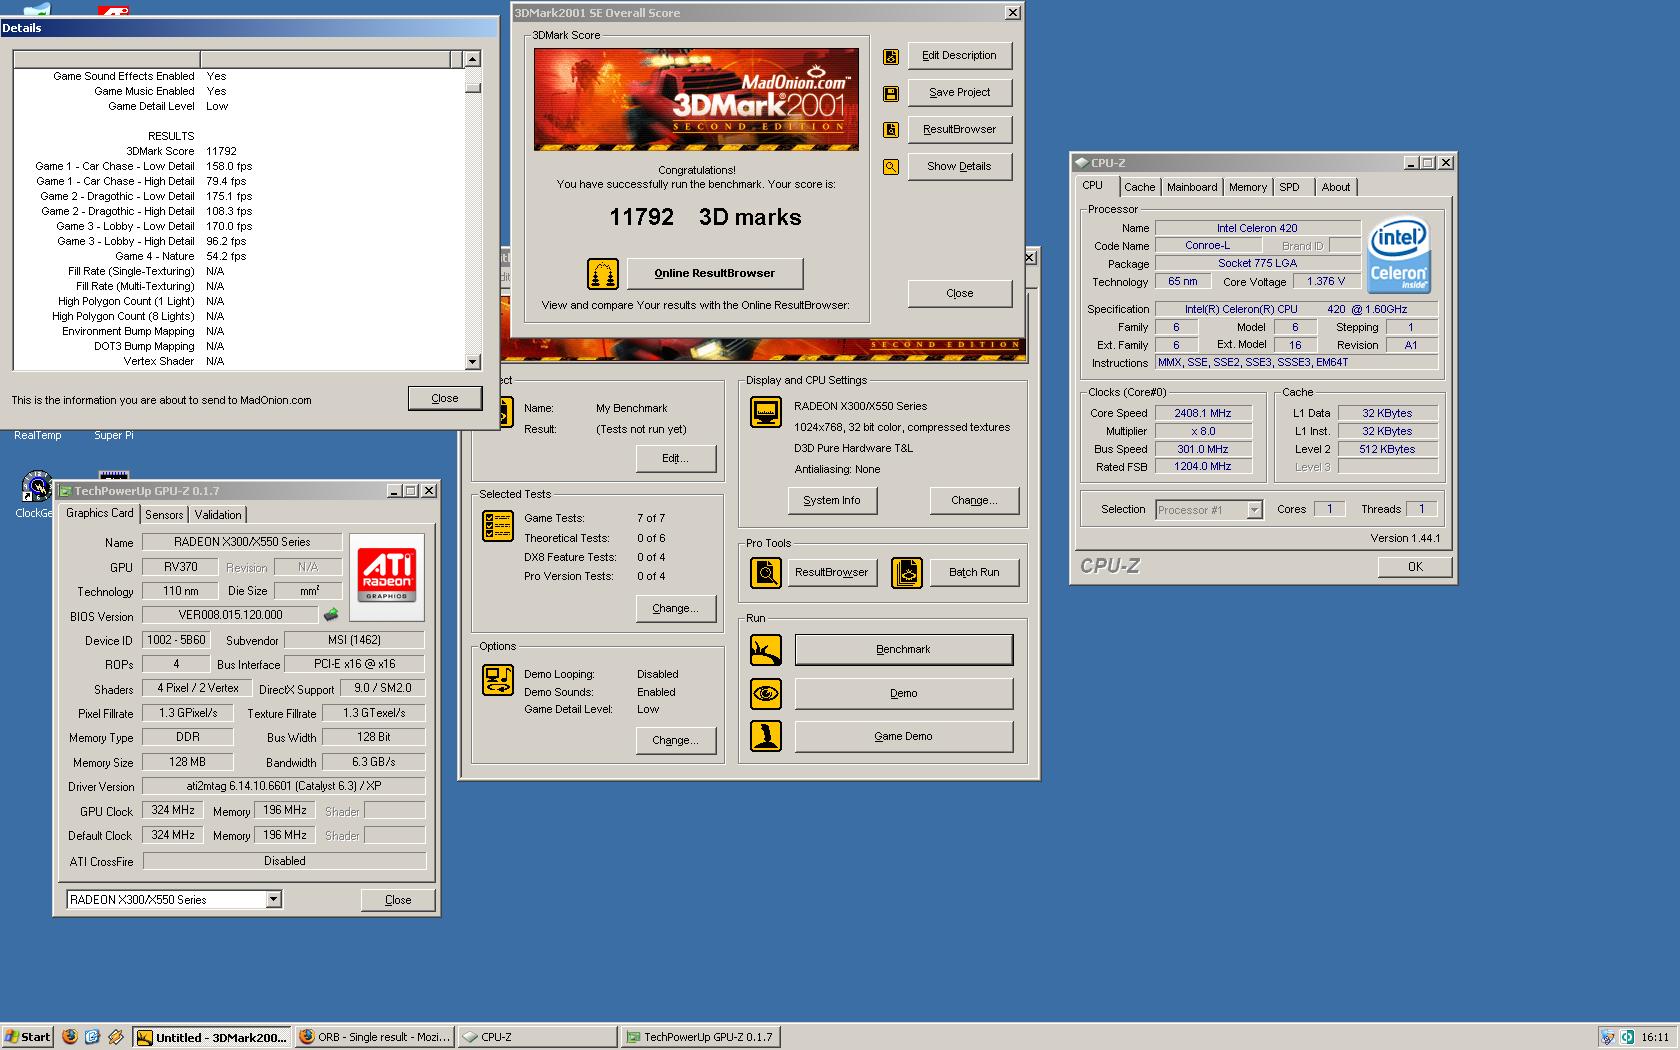Click the System Info button

(x=832, y=500)
